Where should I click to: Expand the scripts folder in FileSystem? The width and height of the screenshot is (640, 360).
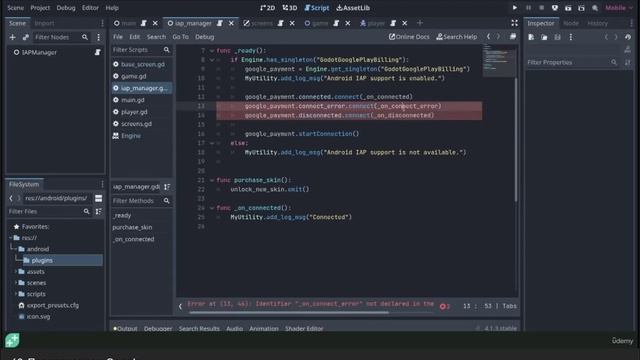pyautogui.click(x=16, y=294)
